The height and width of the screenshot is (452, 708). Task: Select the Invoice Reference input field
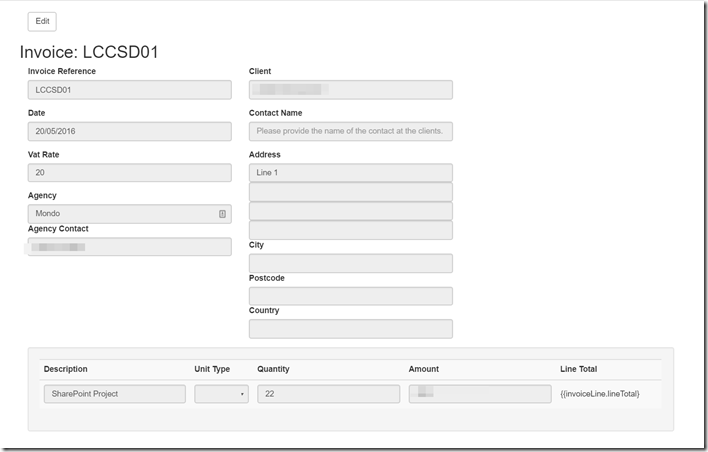click(129, 90)
